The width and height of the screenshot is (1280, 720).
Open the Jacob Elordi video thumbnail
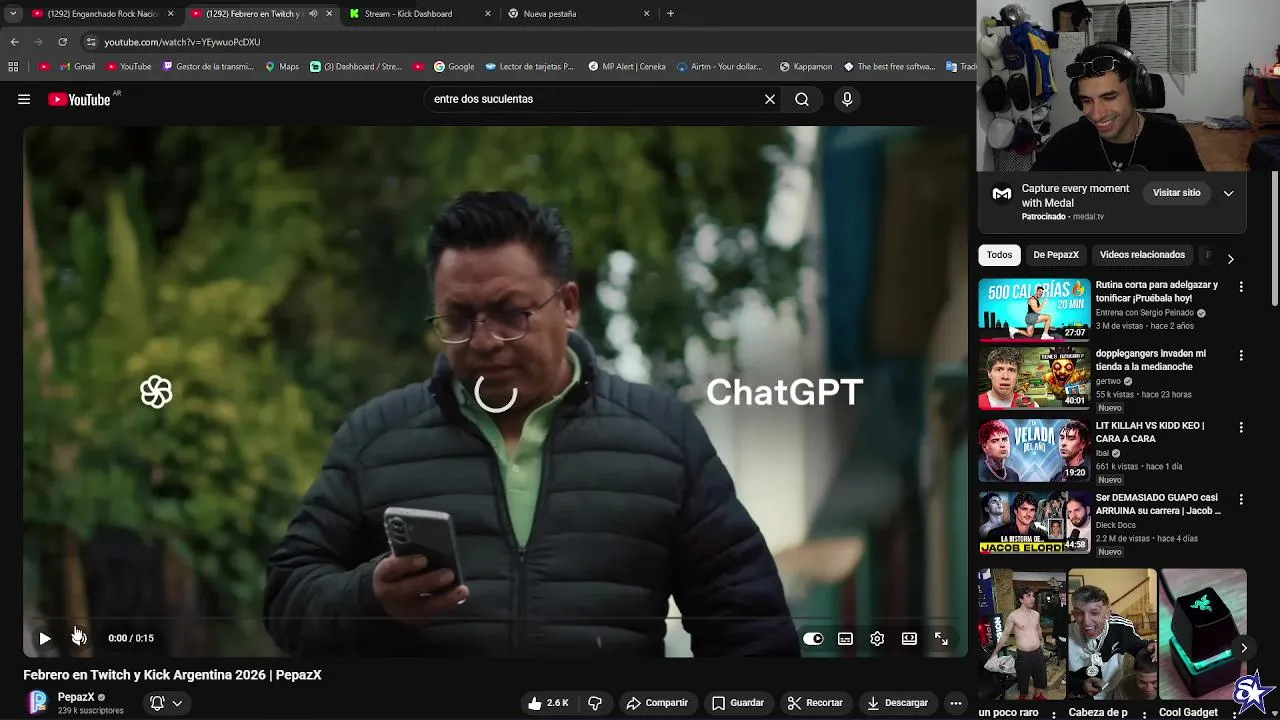click(x=1034, y=523)
